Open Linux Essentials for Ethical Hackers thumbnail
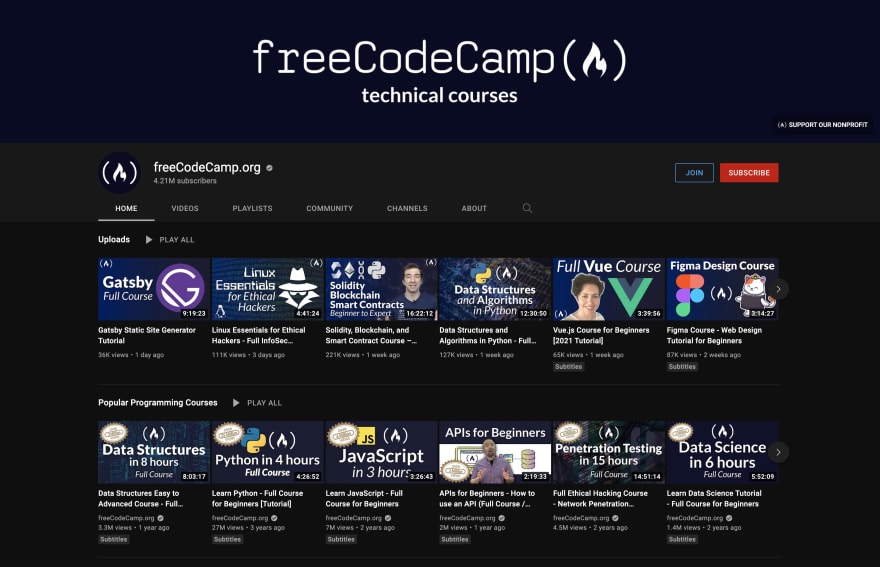 (268, 289)
